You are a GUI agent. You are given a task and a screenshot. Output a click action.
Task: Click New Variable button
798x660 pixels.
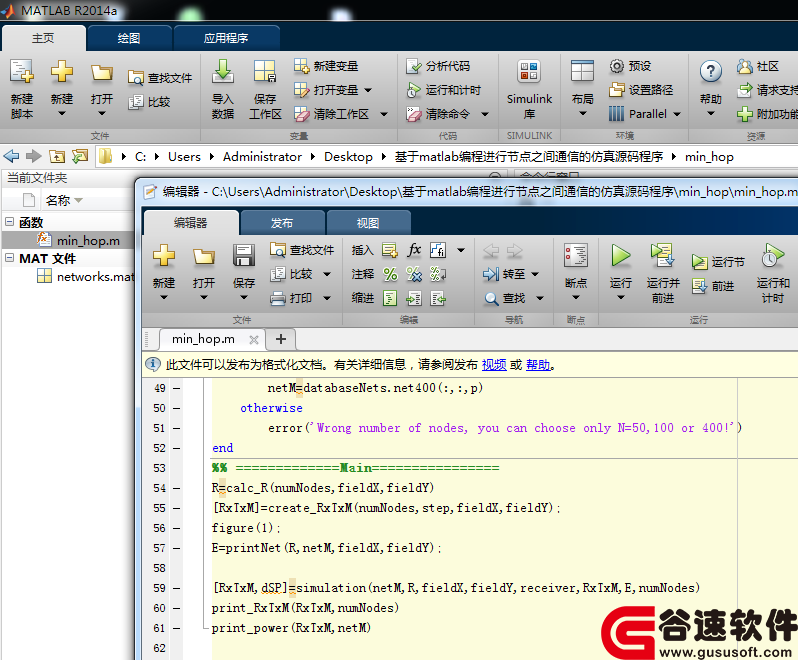326,66
